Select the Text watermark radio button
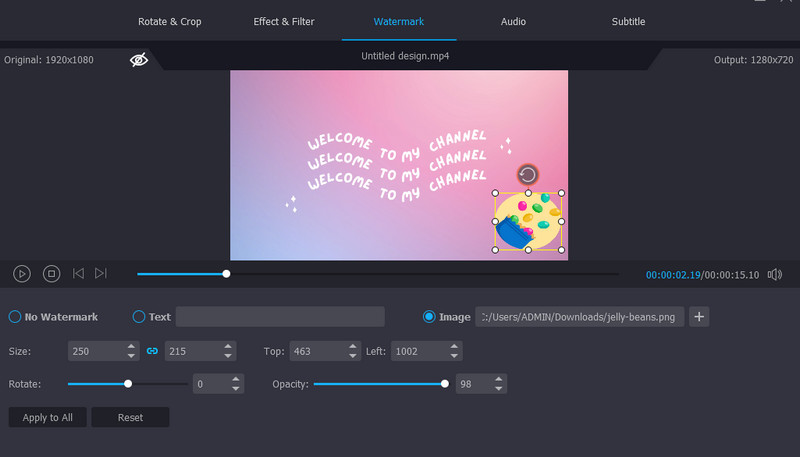Screen dimensions: 800x457 tap(139, 317)
